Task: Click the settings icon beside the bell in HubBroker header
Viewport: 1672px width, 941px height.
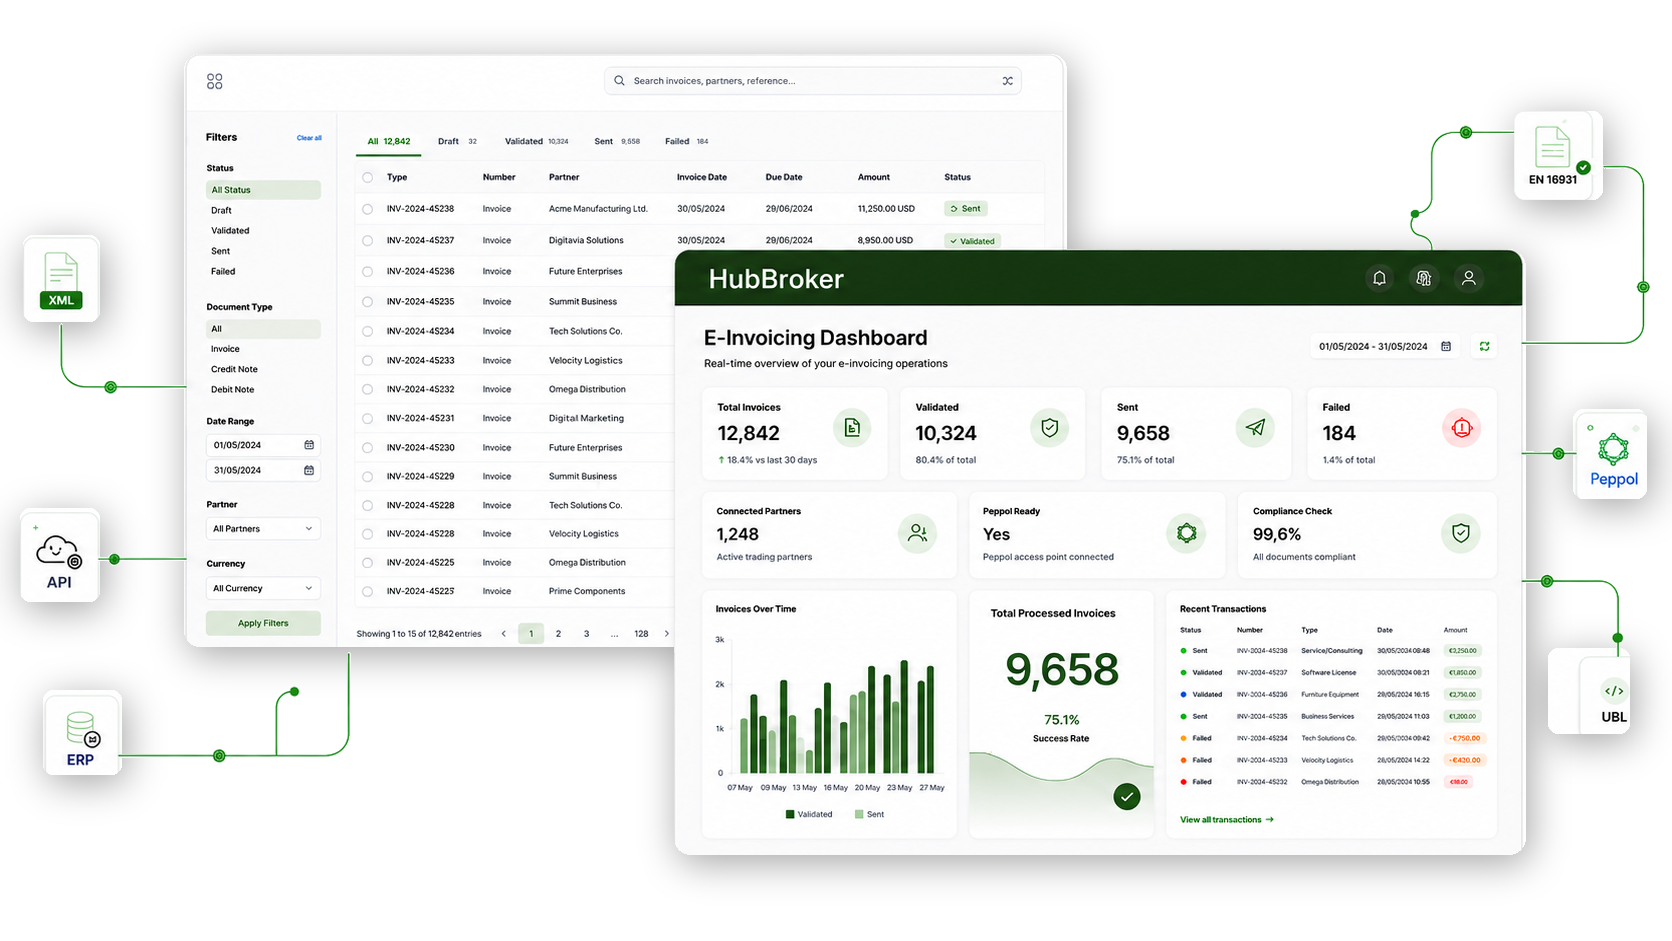Action: pyautogui.click(x=1424, y=278)
